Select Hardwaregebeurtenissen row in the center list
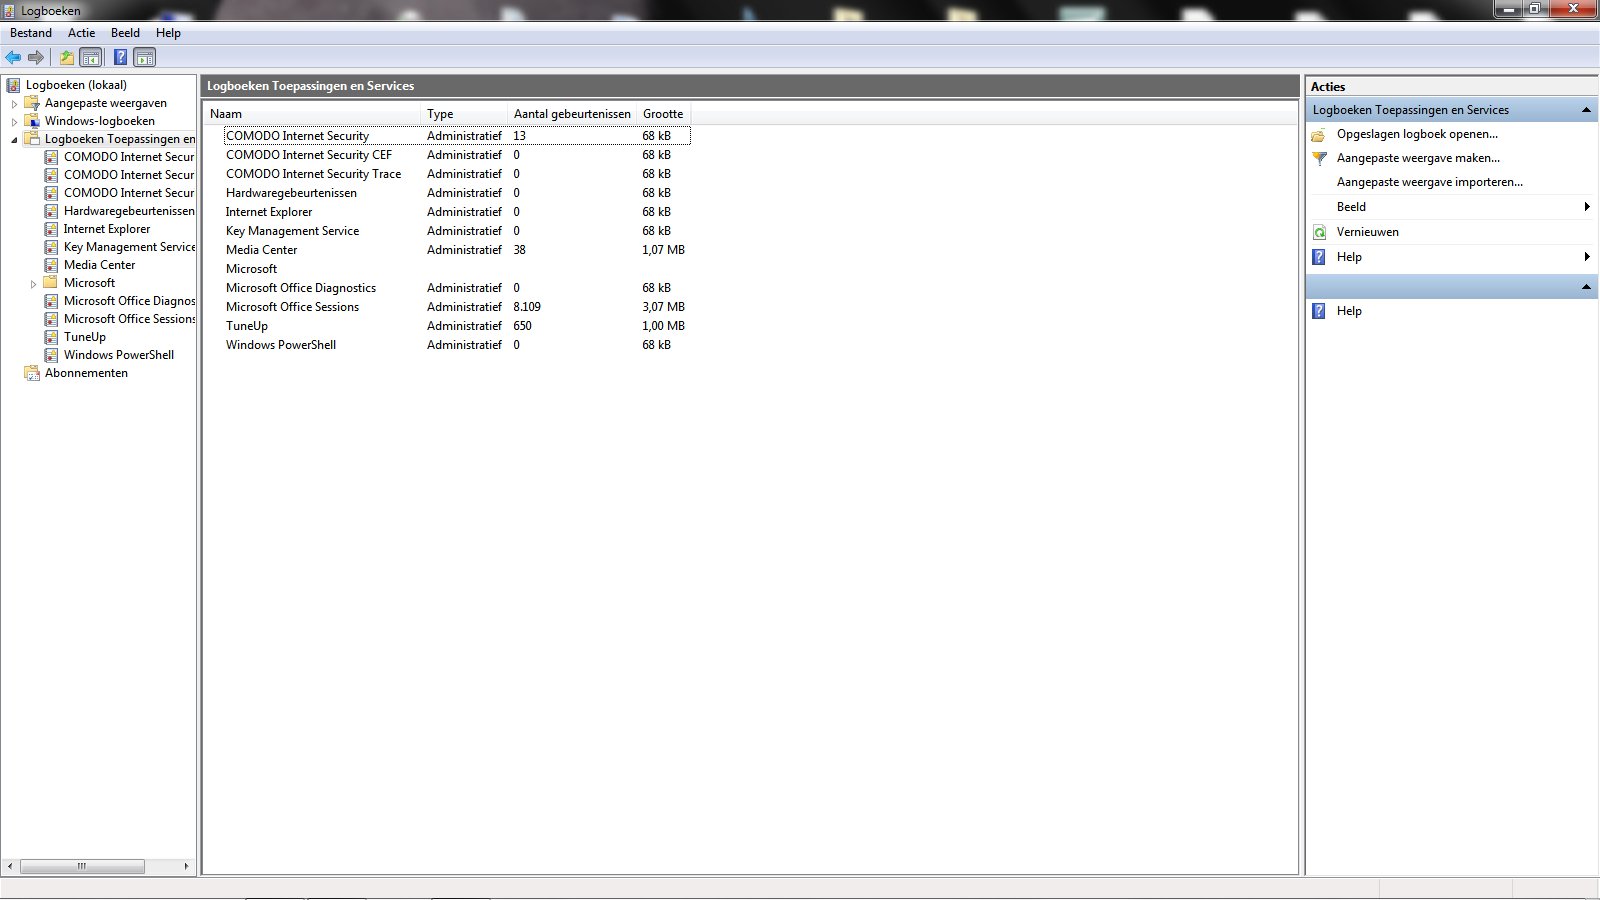Image resolution: width=1600 pixels, height=900 pixels. pyautogui.click(x=457, y=193)
